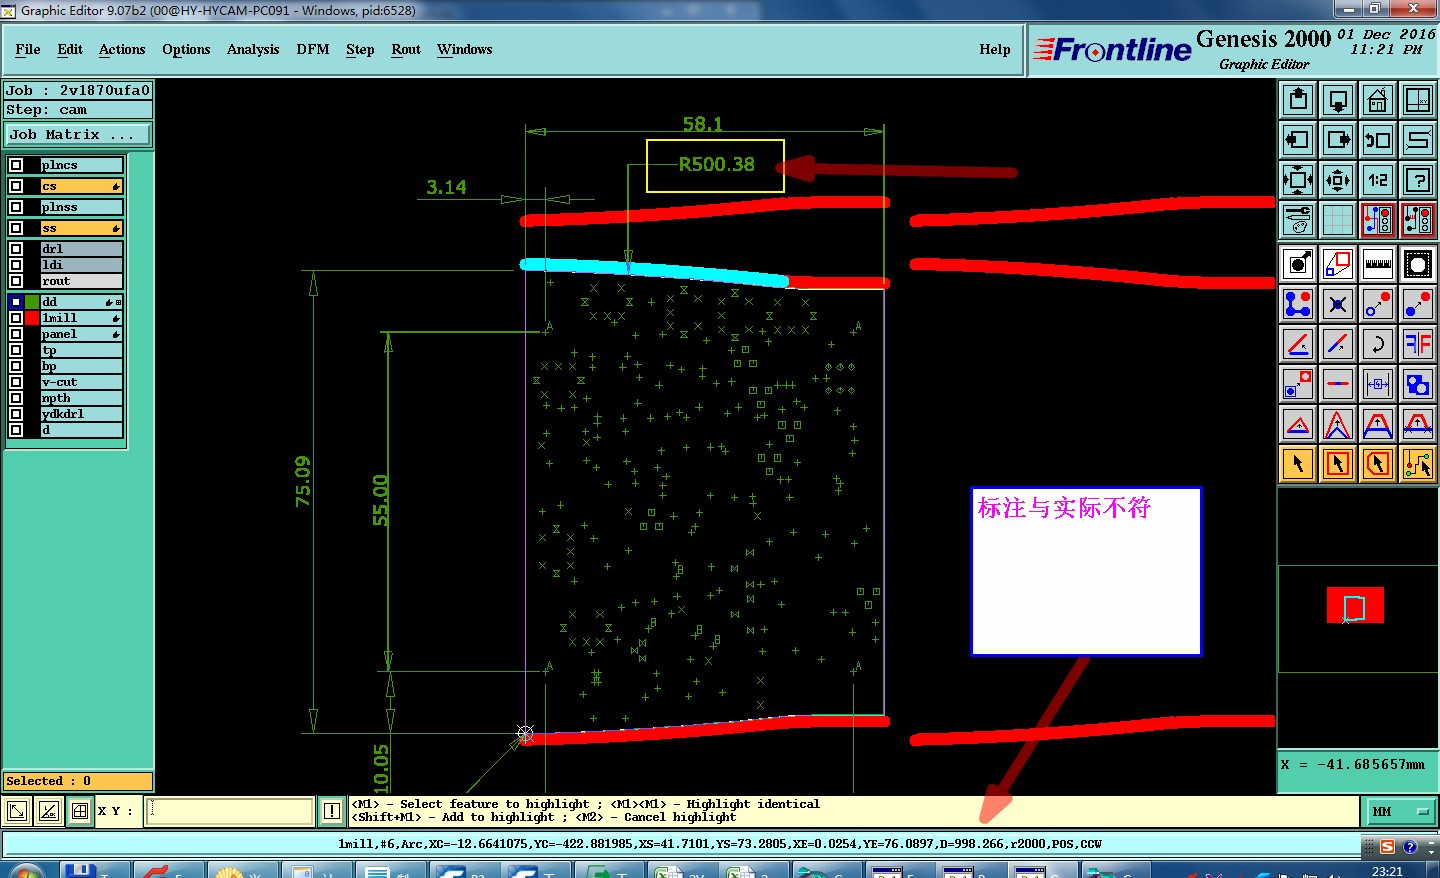Toggle visibility checkbox for cs layer

16,186
